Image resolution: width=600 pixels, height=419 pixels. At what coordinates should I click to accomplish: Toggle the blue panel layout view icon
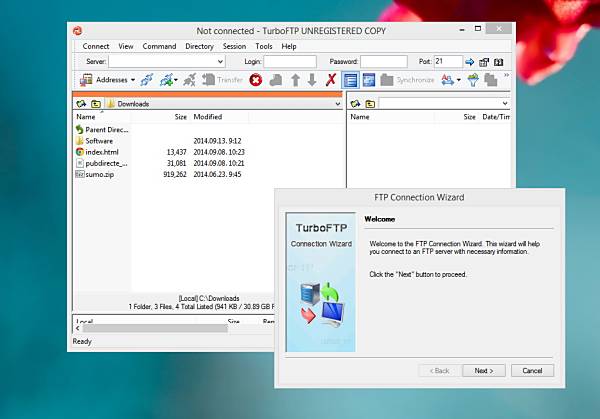[369, 80]
